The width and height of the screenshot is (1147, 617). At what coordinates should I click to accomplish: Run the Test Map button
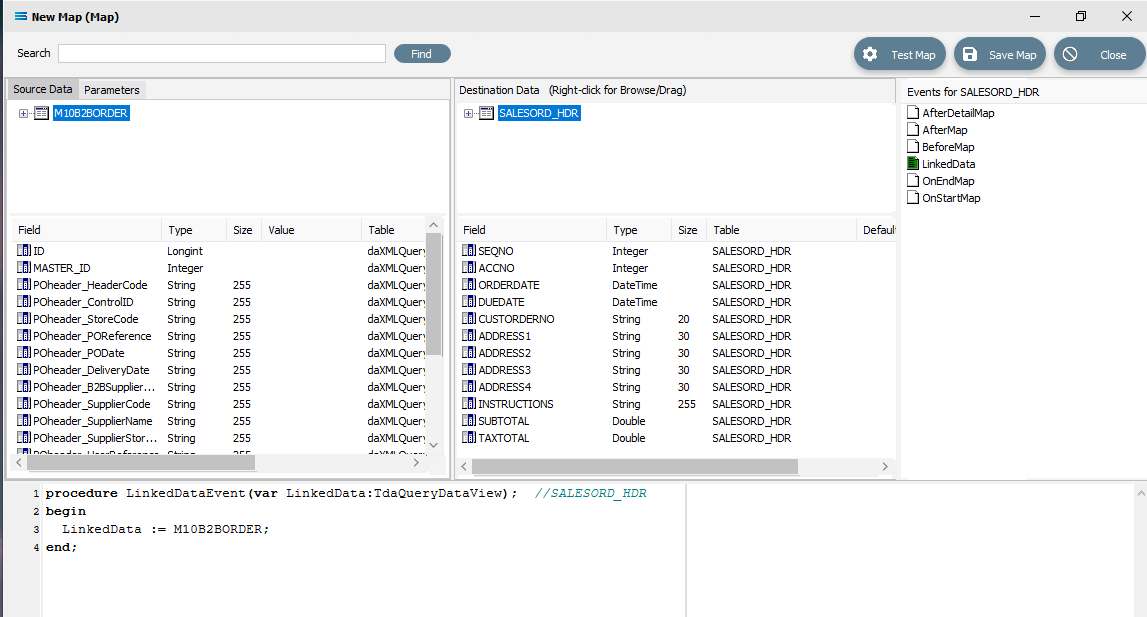point(900,54)
